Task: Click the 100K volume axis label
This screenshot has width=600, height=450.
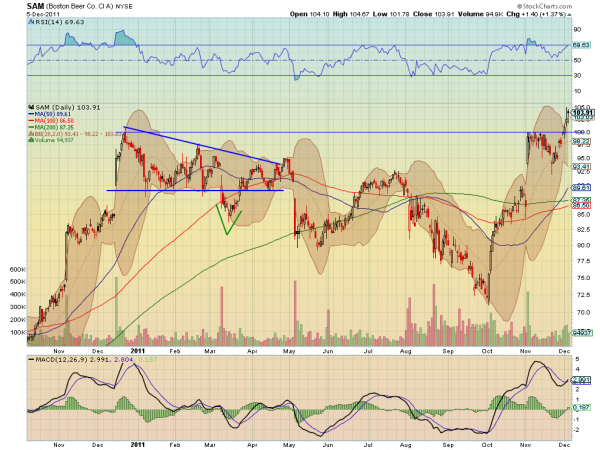Action: tap(18, 333)
